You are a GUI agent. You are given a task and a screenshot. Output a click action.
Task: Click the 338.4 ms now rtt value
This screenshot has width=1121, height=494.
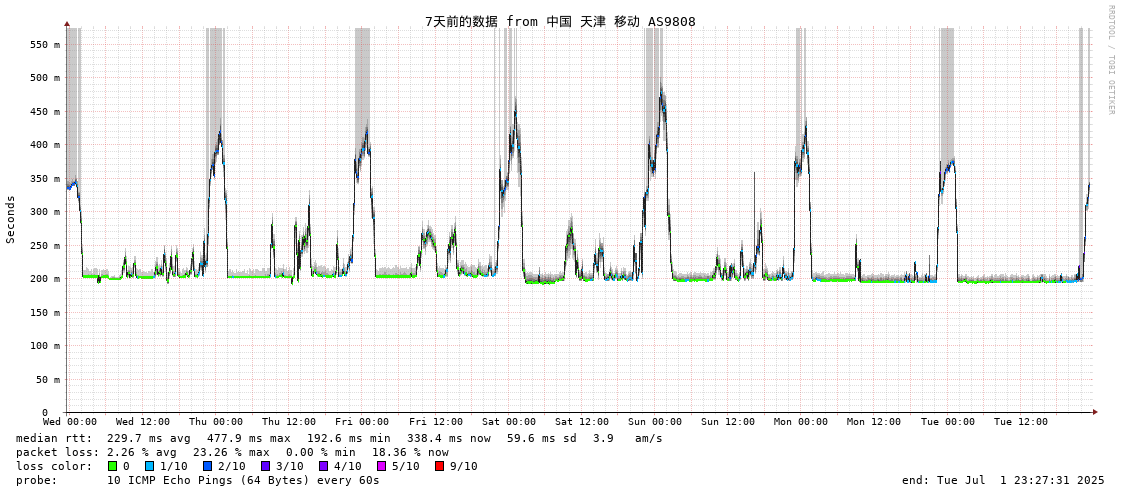[449, 438]
